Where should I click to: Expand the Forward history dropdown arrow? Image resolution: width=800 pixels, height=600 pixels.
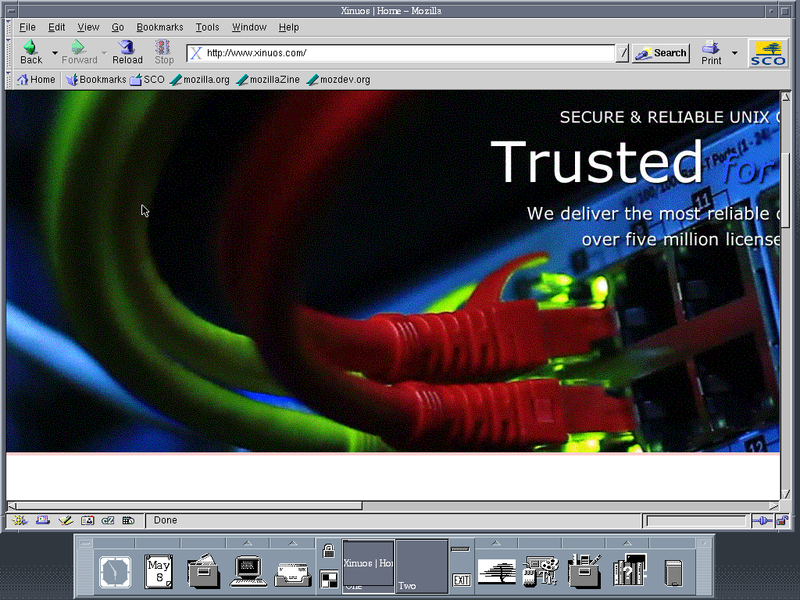click(104, 53)
